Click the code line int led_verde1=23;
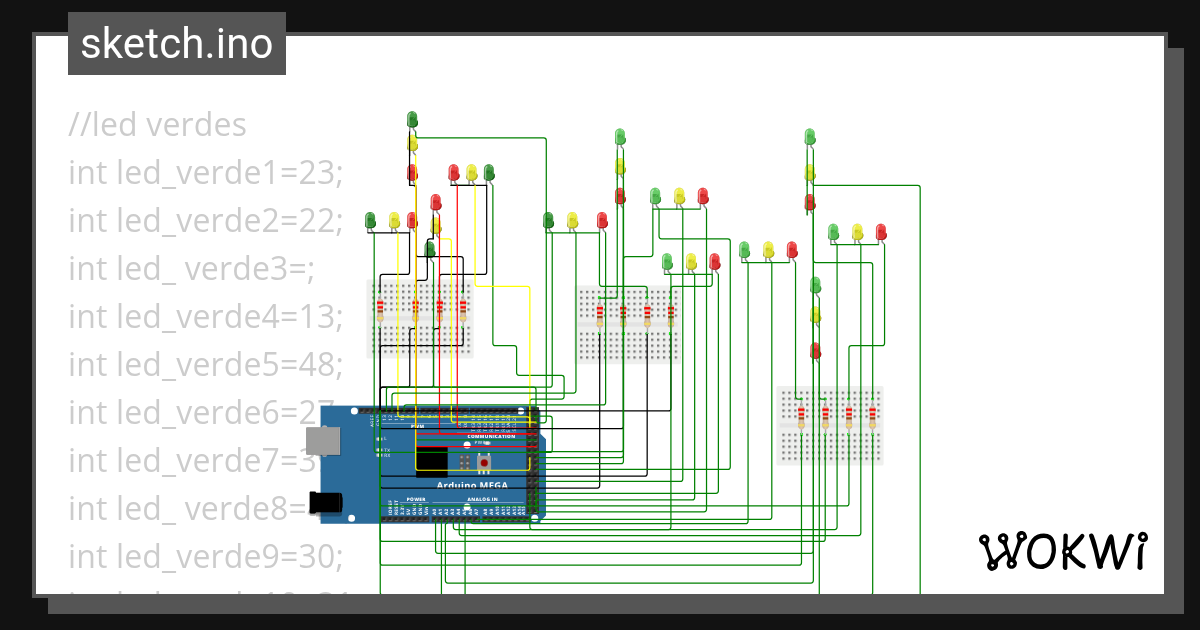 [x=205, y=172]
